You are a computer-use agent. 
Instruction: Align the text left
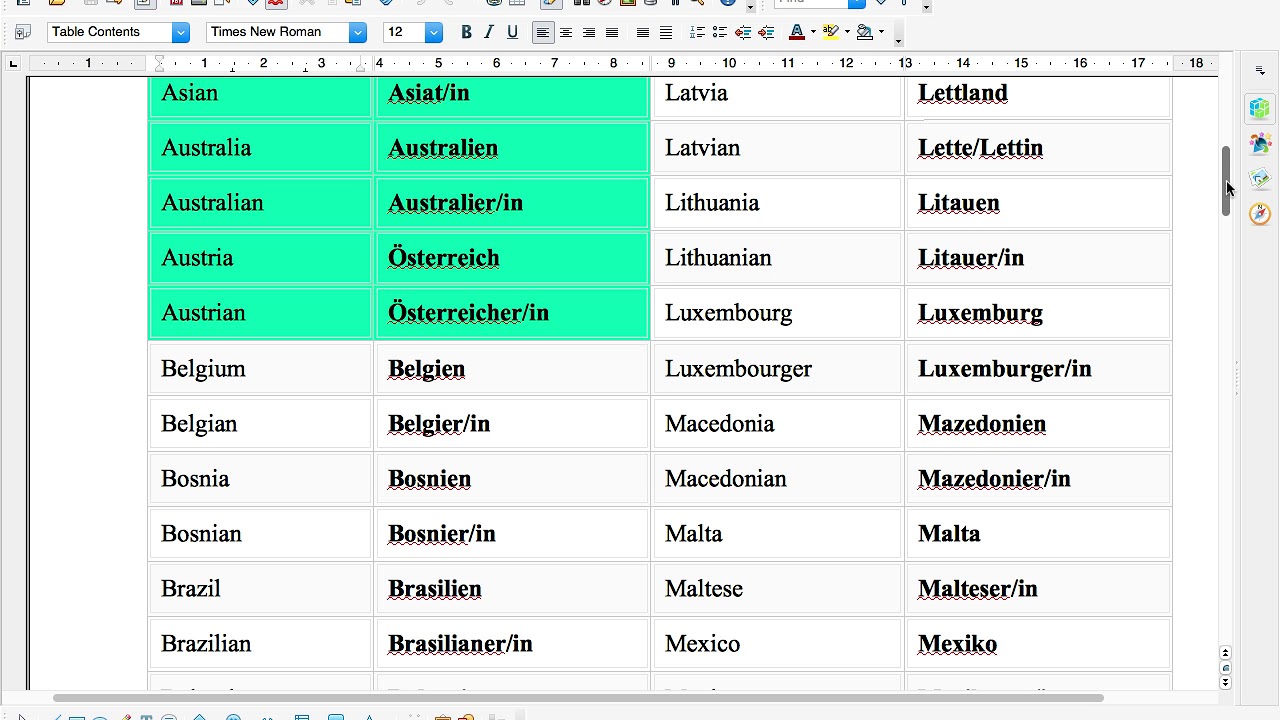point(542,33)
